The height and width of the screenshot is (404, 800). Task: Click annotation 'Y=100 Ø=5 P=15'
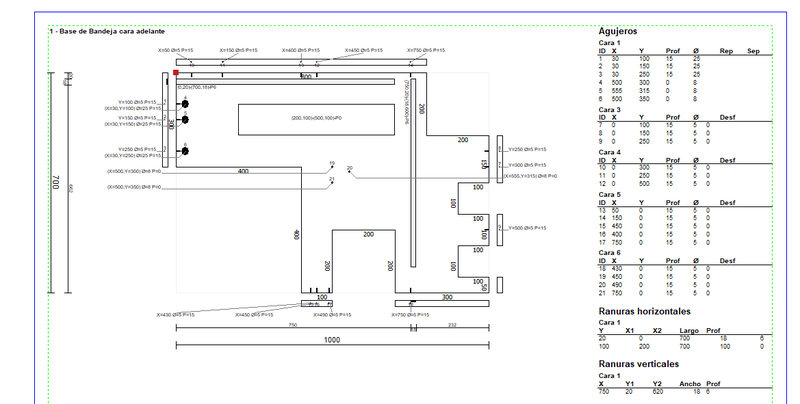pos(137,103)
